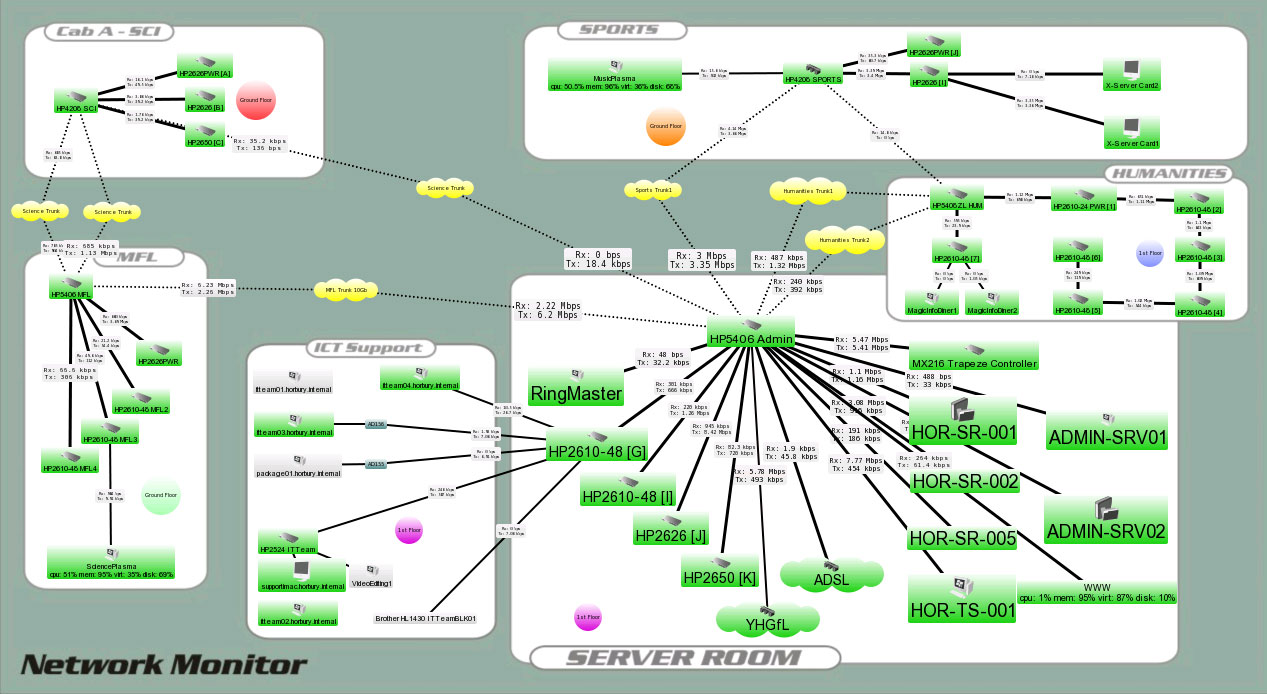Select orange Ground Floor marker in Sports
The height and width of the screenshot is (694, 1267).
pos(666,127)
